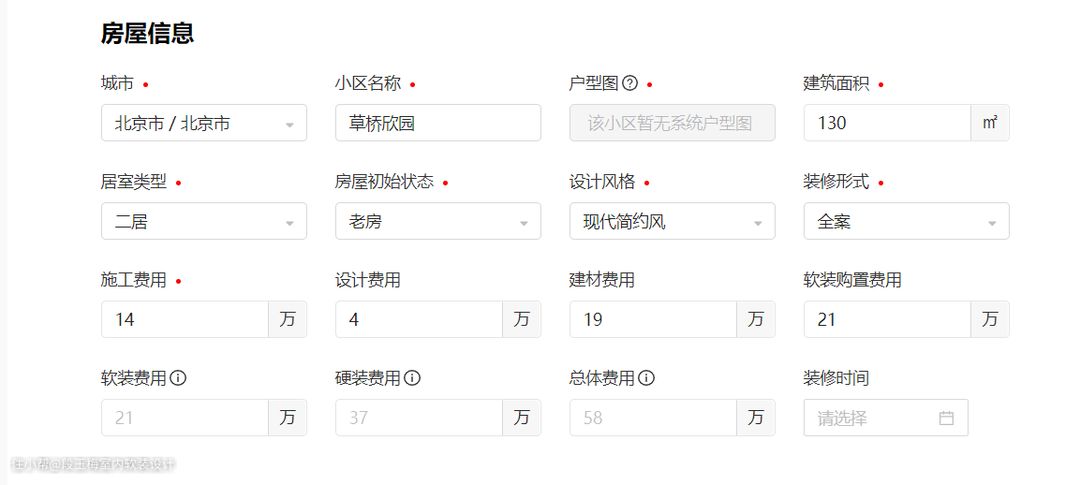Select the 建材费用 input showing 19

pos(653,320)
